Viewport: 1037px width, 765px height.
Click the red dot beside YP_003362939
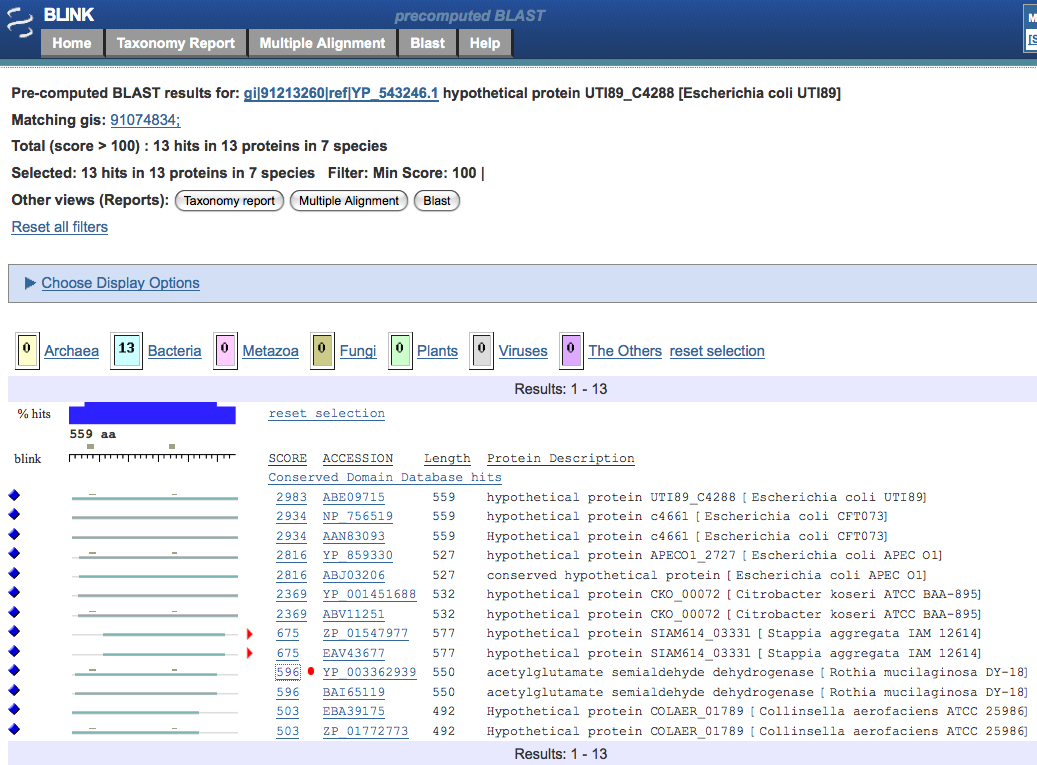pyautogui.click(x=311, y=672)
